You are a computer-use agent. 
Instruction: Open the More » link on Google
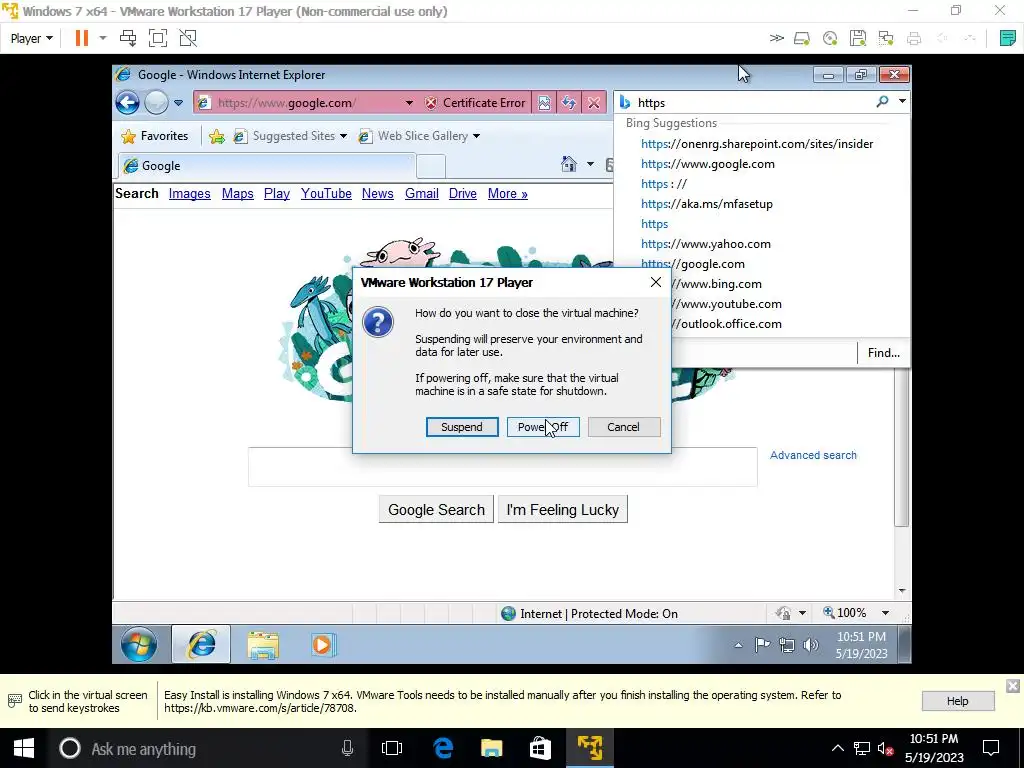(x=507, y=193)
